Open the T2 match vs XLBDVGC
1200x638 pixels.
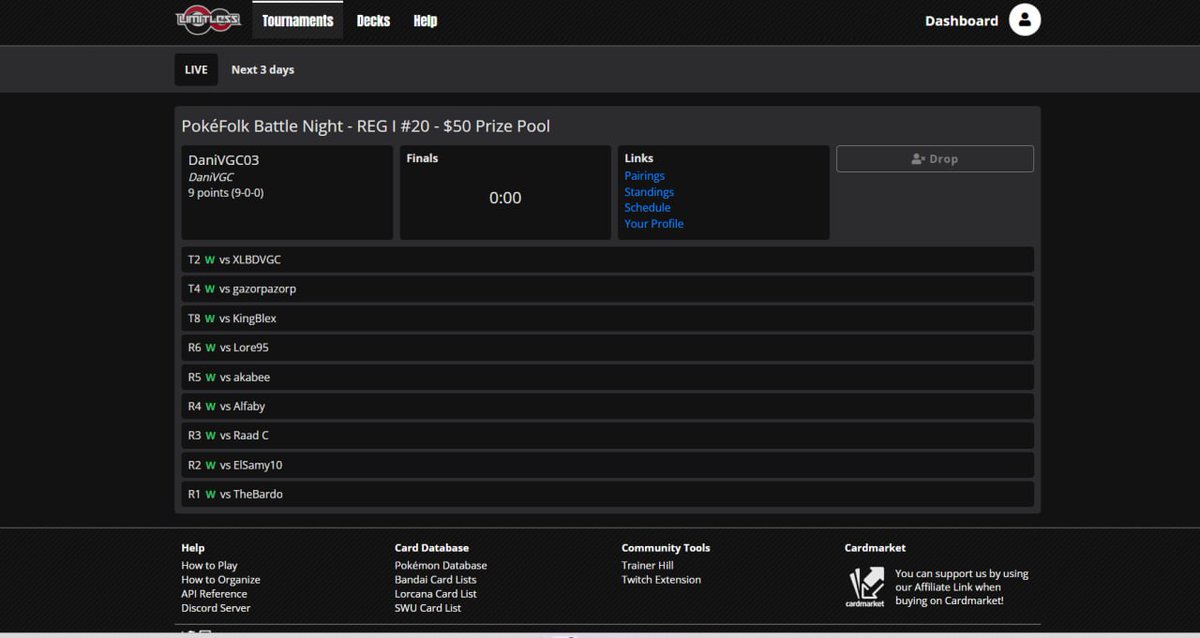608,260
